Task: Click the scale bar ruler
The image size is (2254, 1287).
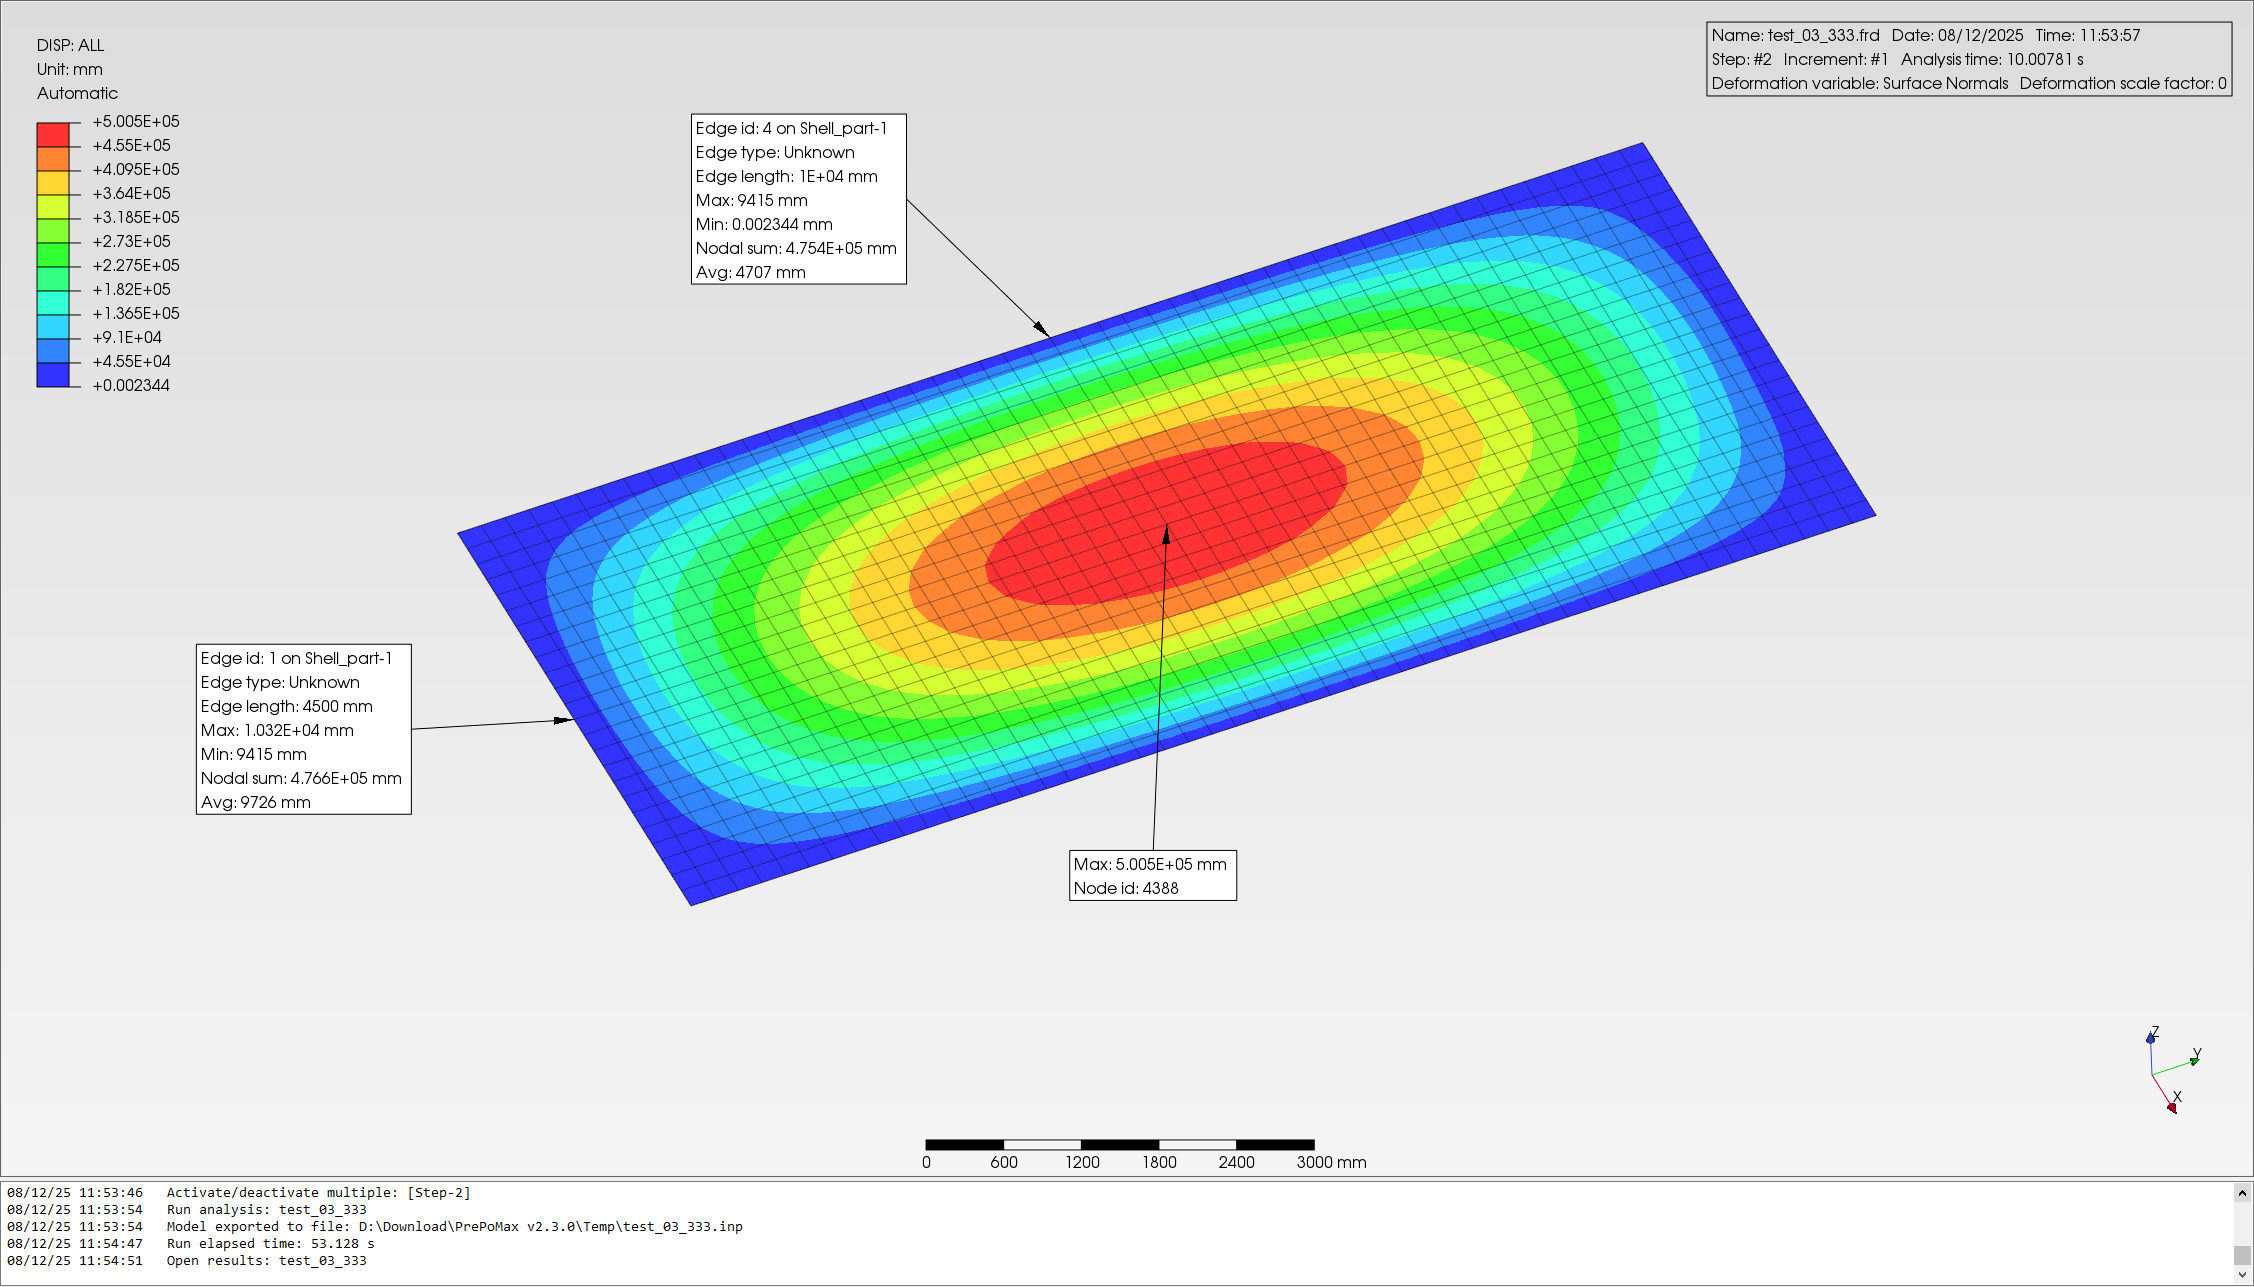Action: click(x=1119, y=1144)
